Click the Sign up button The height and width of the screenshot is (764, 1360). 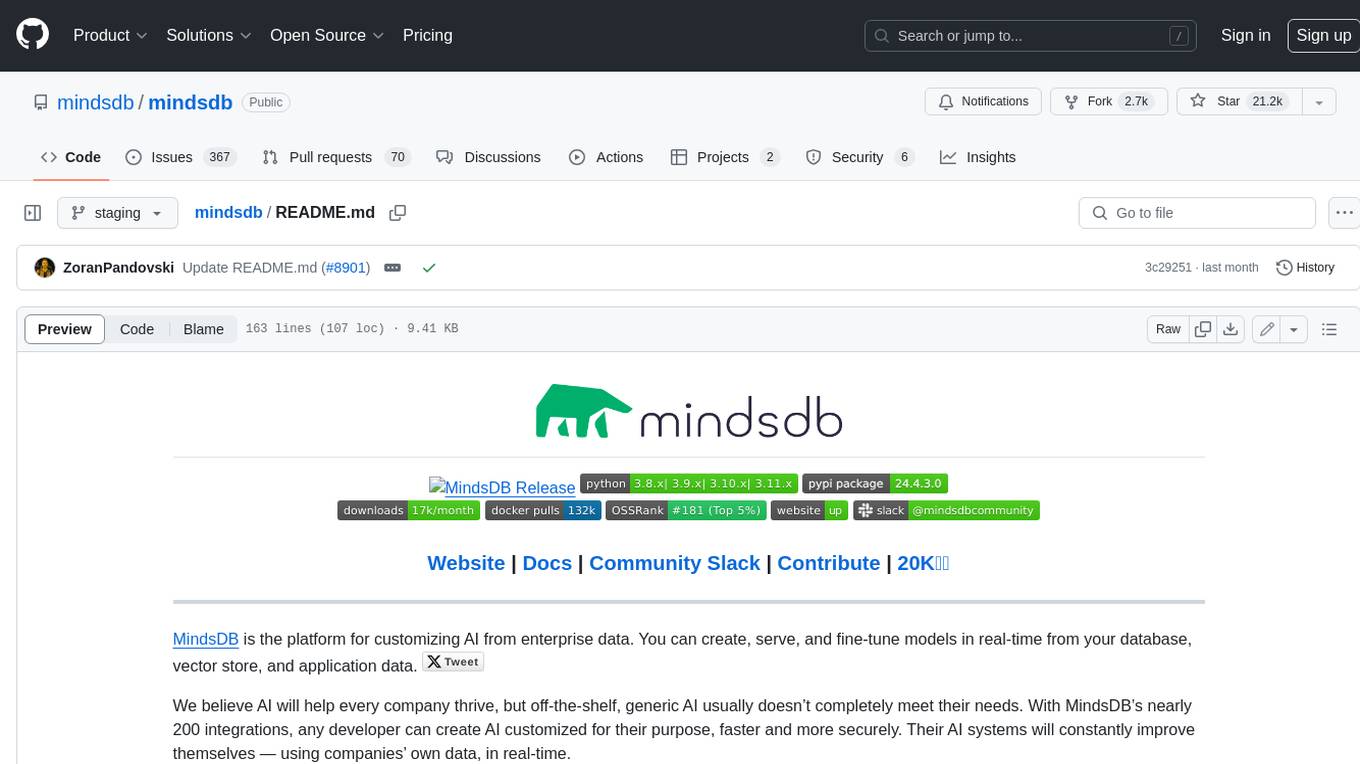(1323, 35)
